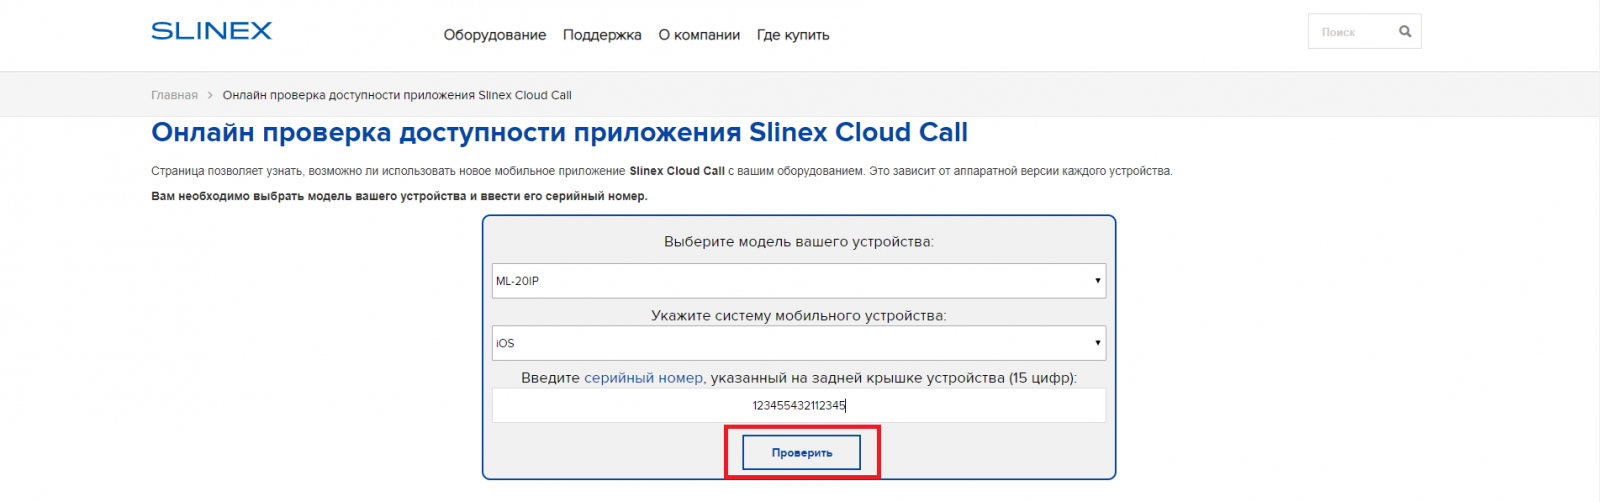
Task: Open the Где купить page
Action: coord(793,35)
